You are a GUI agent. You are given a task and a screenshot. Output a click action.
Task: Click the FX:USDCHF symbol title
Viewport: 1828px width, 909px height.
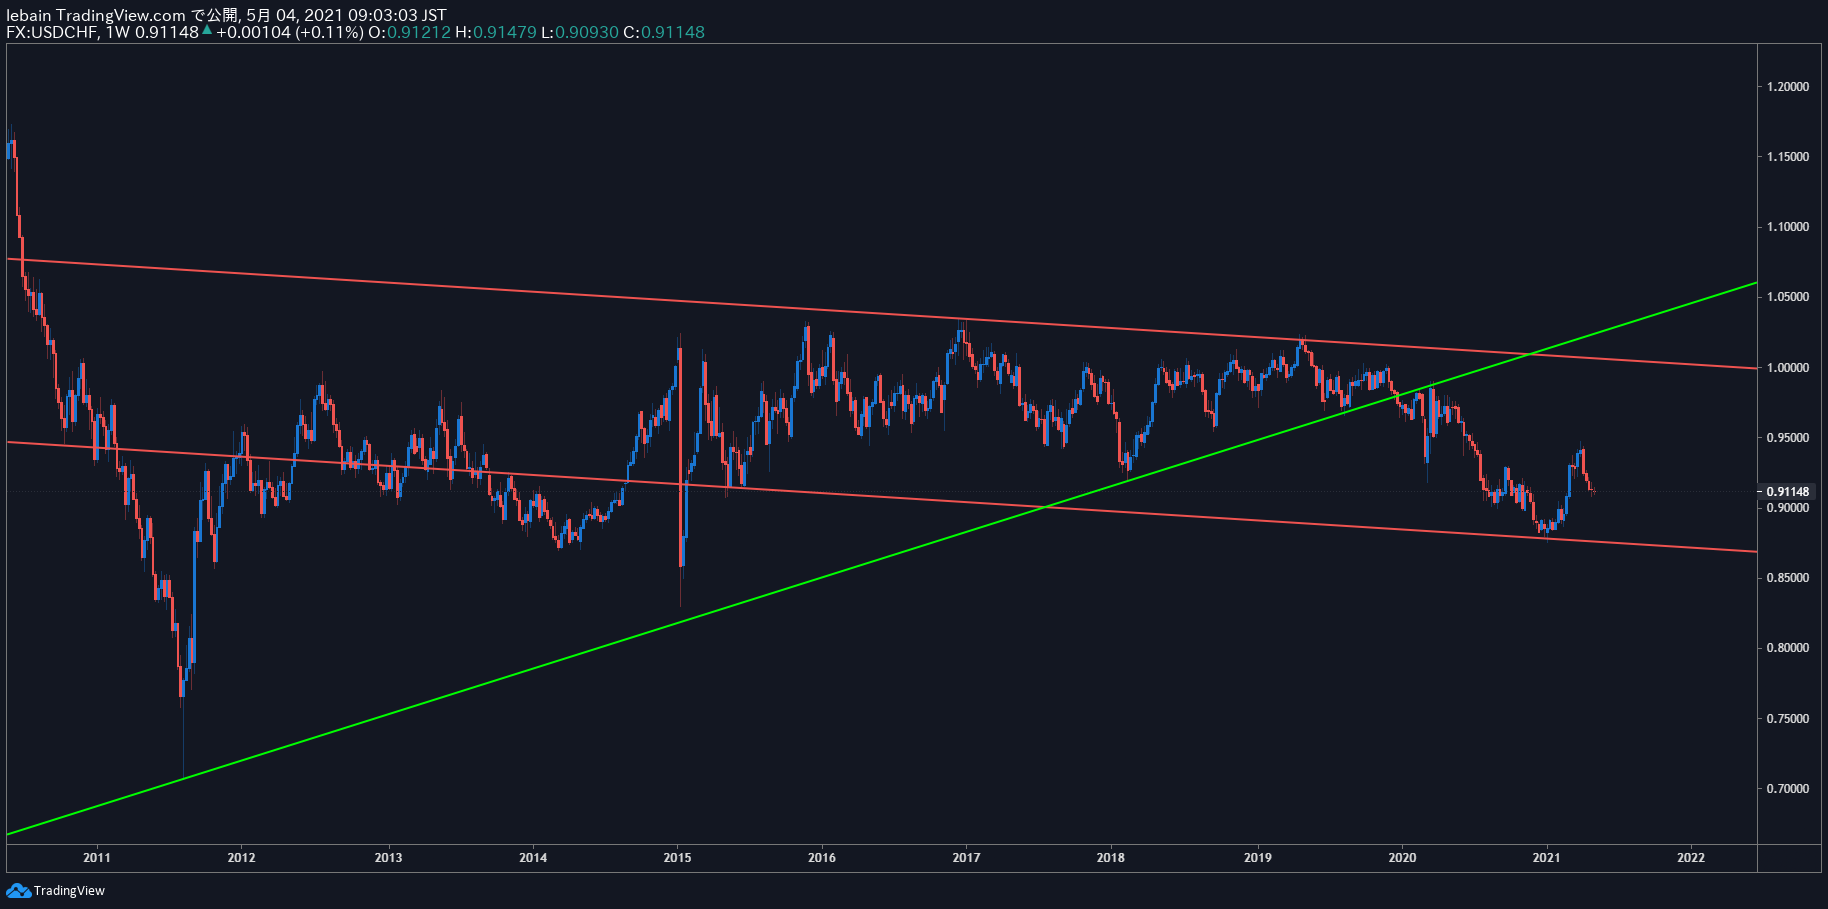coord(52,32)
